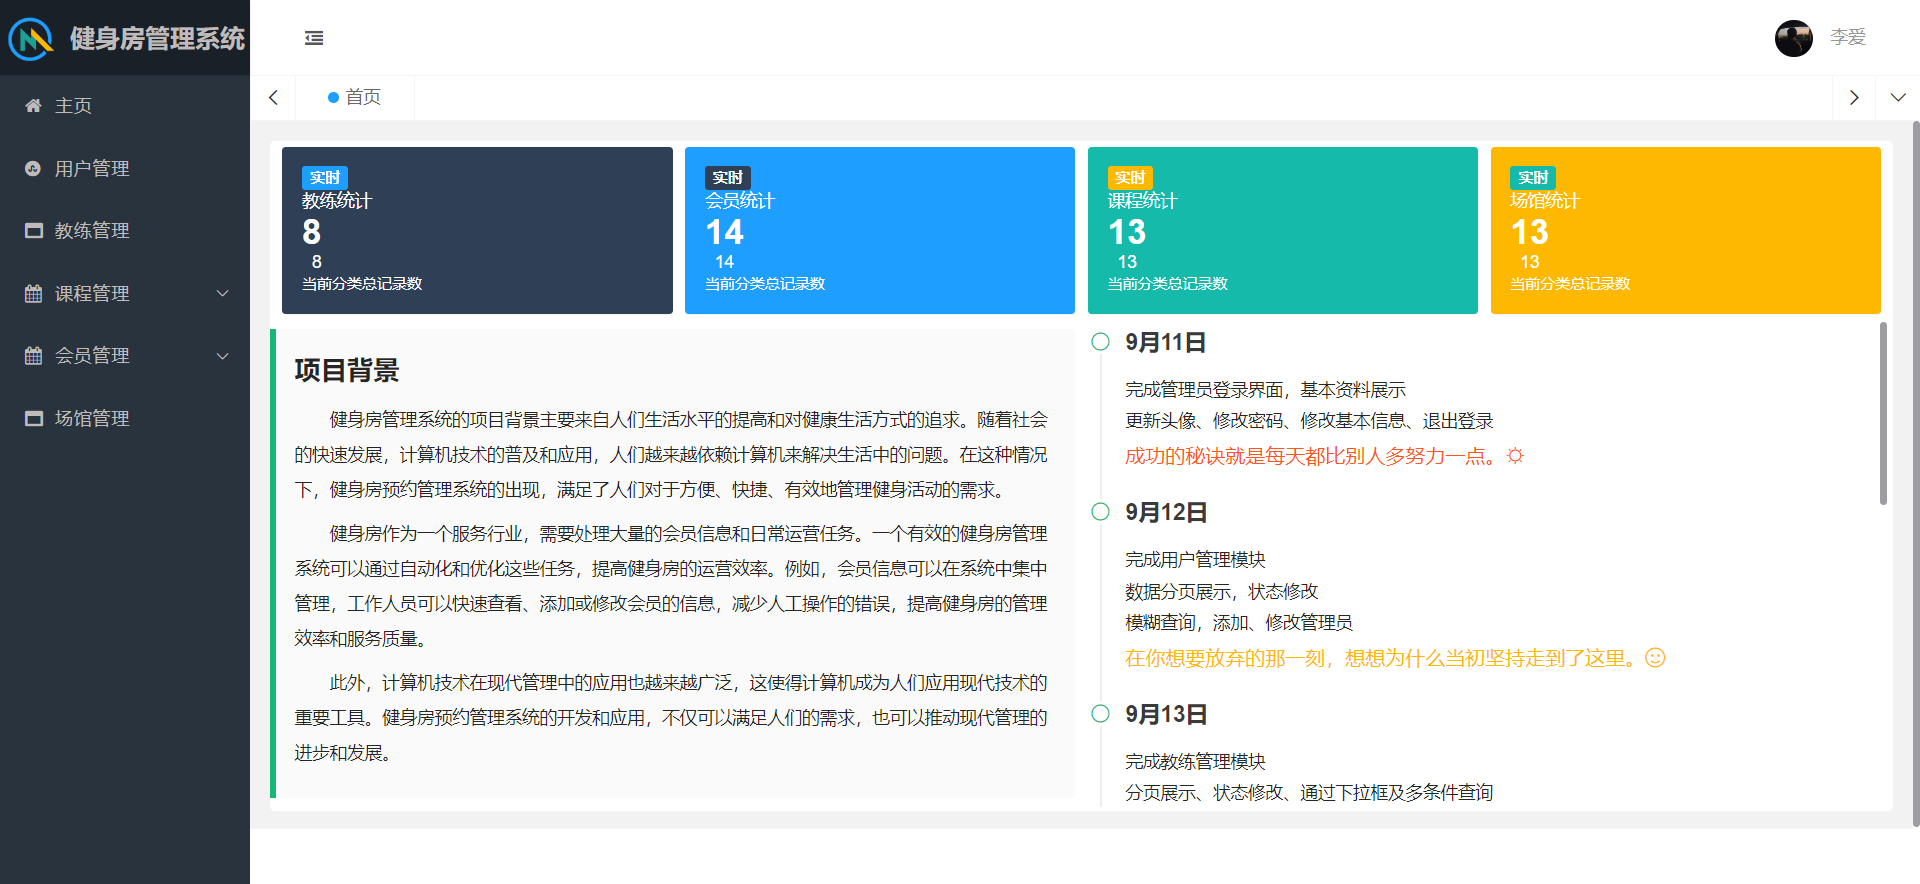This screenshot has height=884, width=1920.
Task: Click the home icon beside 主页
Action: (33, 106)
